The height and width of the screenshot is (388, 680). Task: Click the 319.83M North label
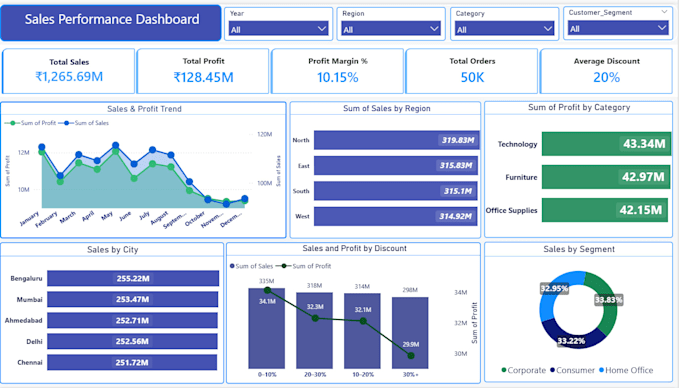(x=458, y=140)
